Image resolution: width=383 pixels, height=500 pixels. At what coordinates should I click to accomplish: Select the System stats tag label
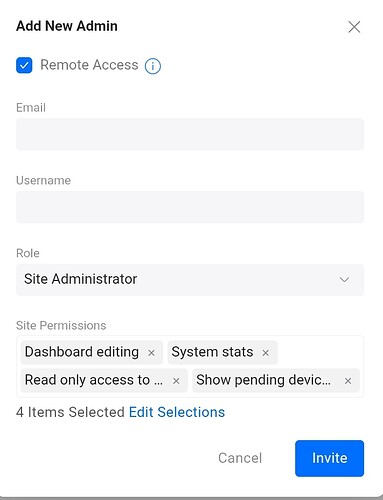[212, 352]
